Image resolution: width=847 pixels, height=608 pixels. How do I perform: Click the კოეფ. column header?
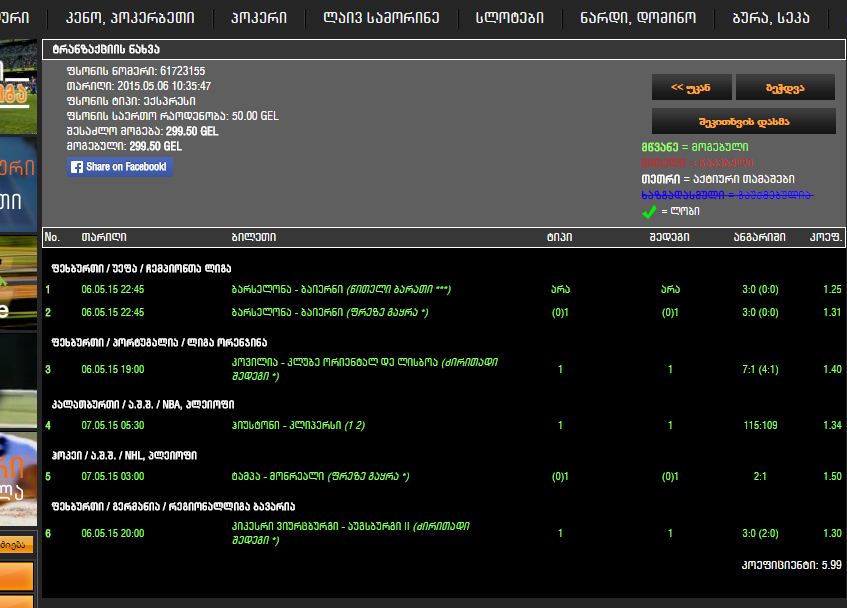point(826,237)
